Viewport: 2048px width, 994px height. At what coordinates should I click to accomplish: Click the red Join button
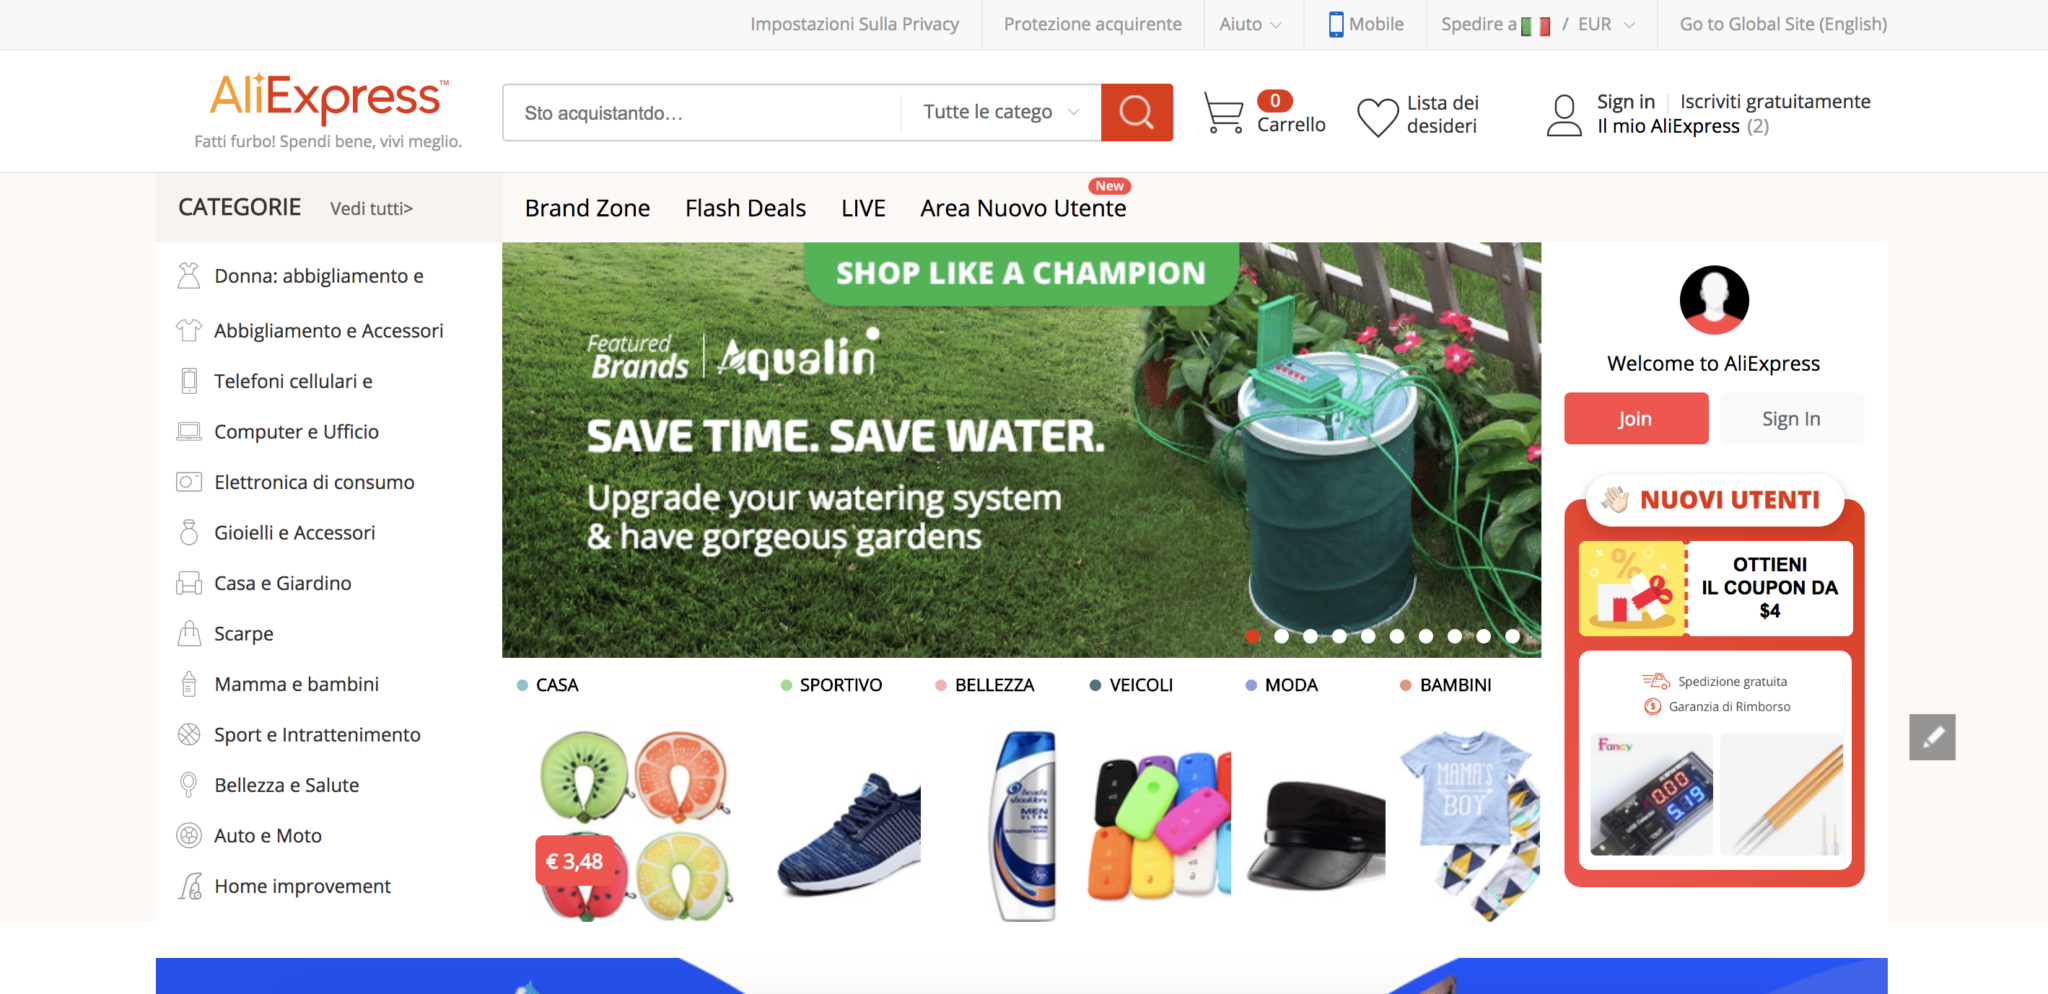coord(1636,418)
